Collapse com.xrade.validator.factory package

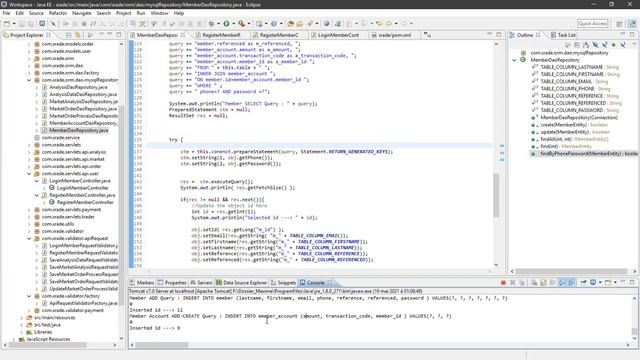click(29, 296)
